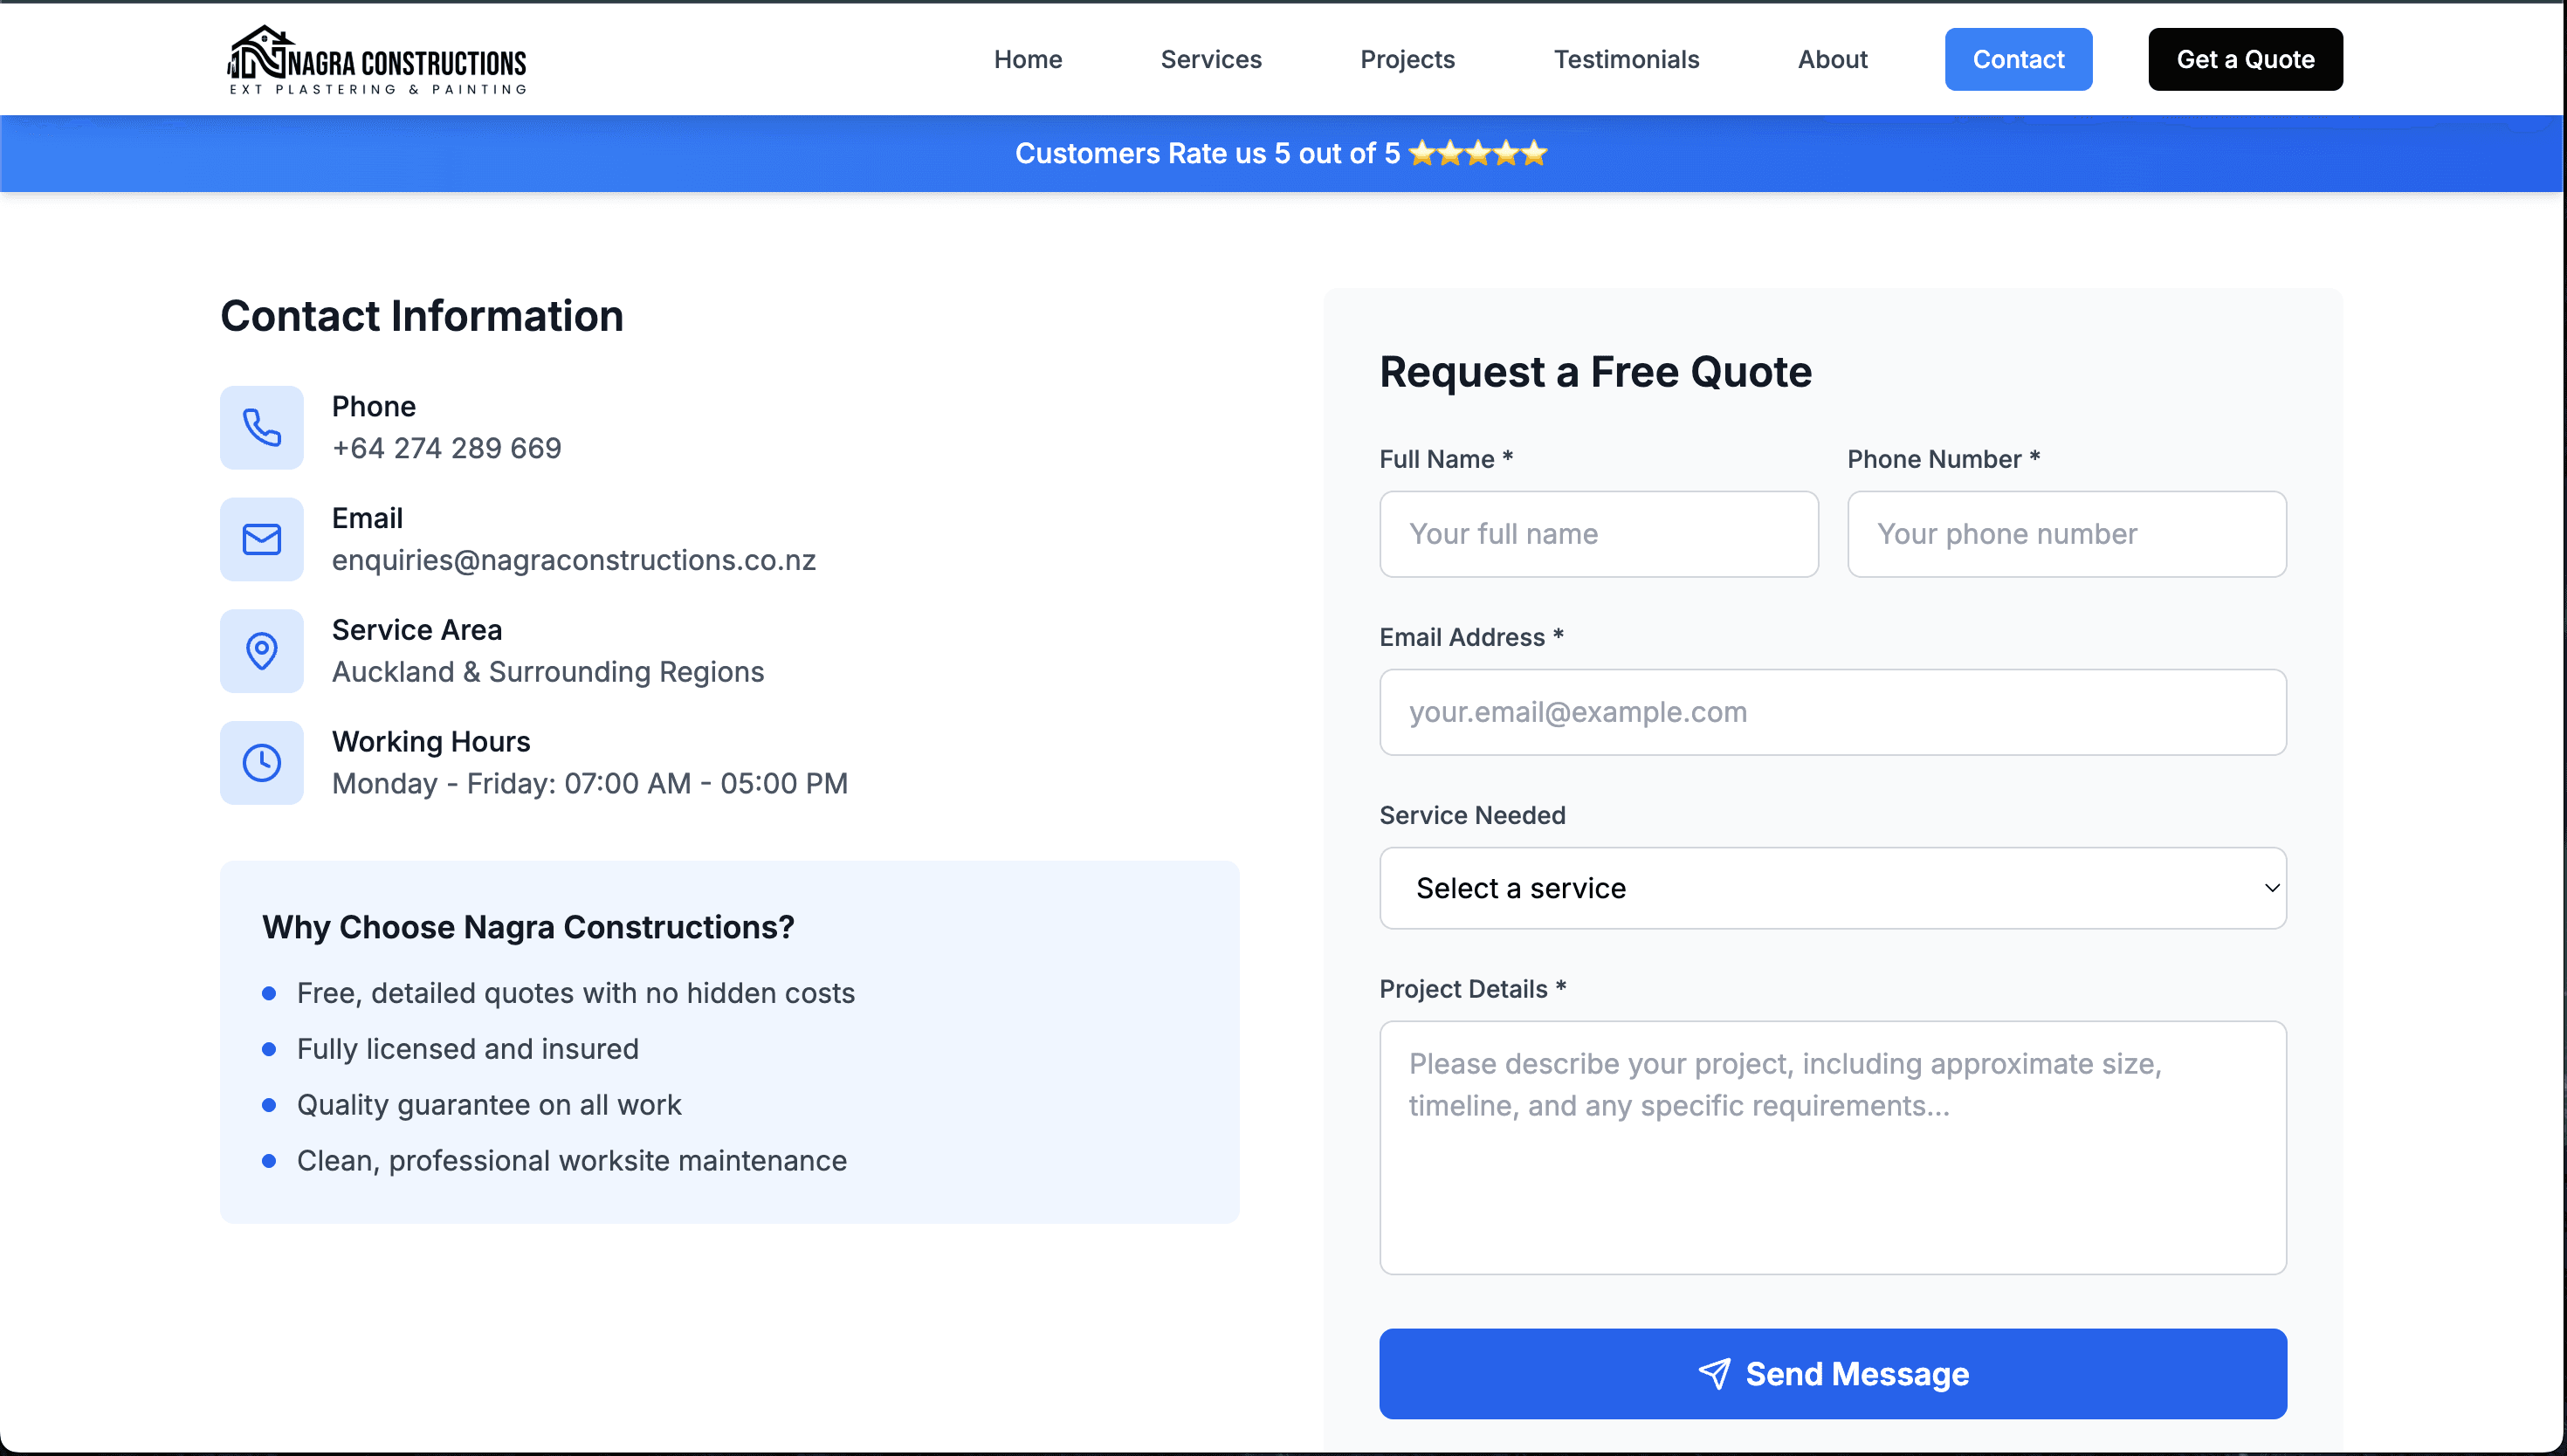Click the Request a Free Quote heading
The image size is (2567, 1456).
(x=1595, y=372)
